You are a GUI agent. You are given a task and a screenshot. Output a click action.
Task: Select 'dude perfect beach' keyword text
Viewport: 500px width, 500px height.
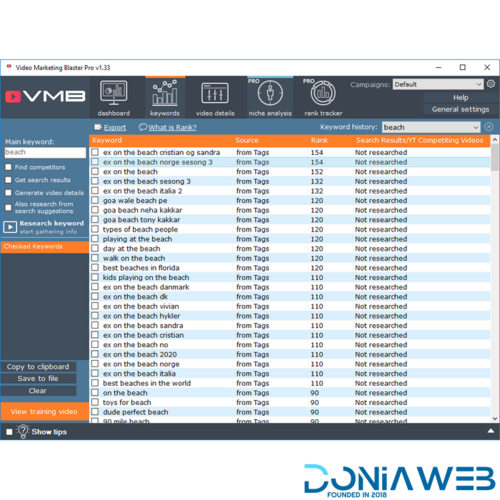click(135, 412)
